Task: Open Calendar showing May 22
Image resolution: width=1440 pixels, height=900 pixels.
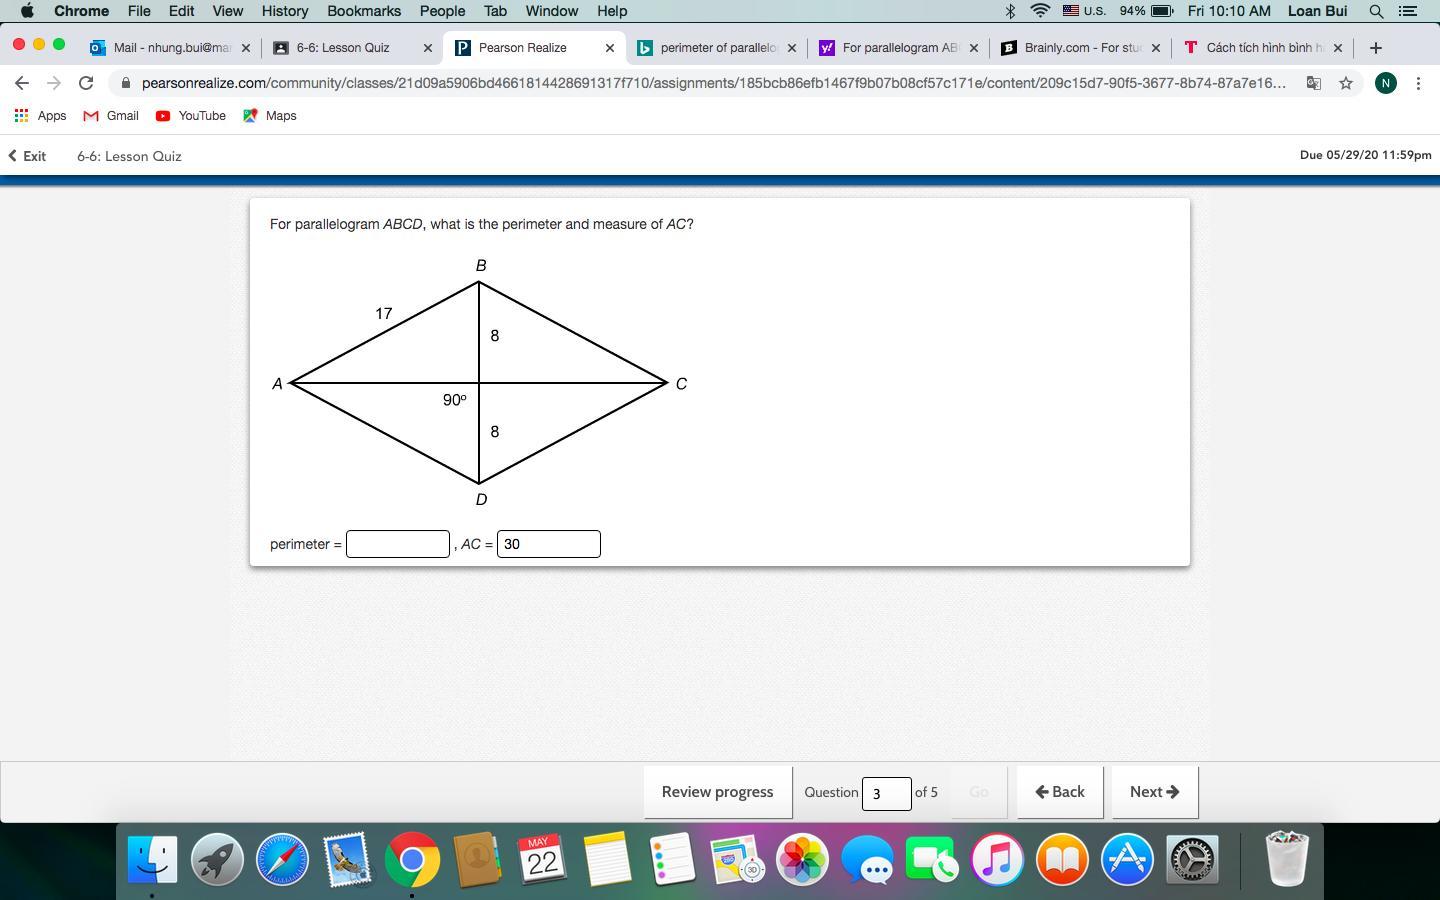Action: (x=542, y=859)
